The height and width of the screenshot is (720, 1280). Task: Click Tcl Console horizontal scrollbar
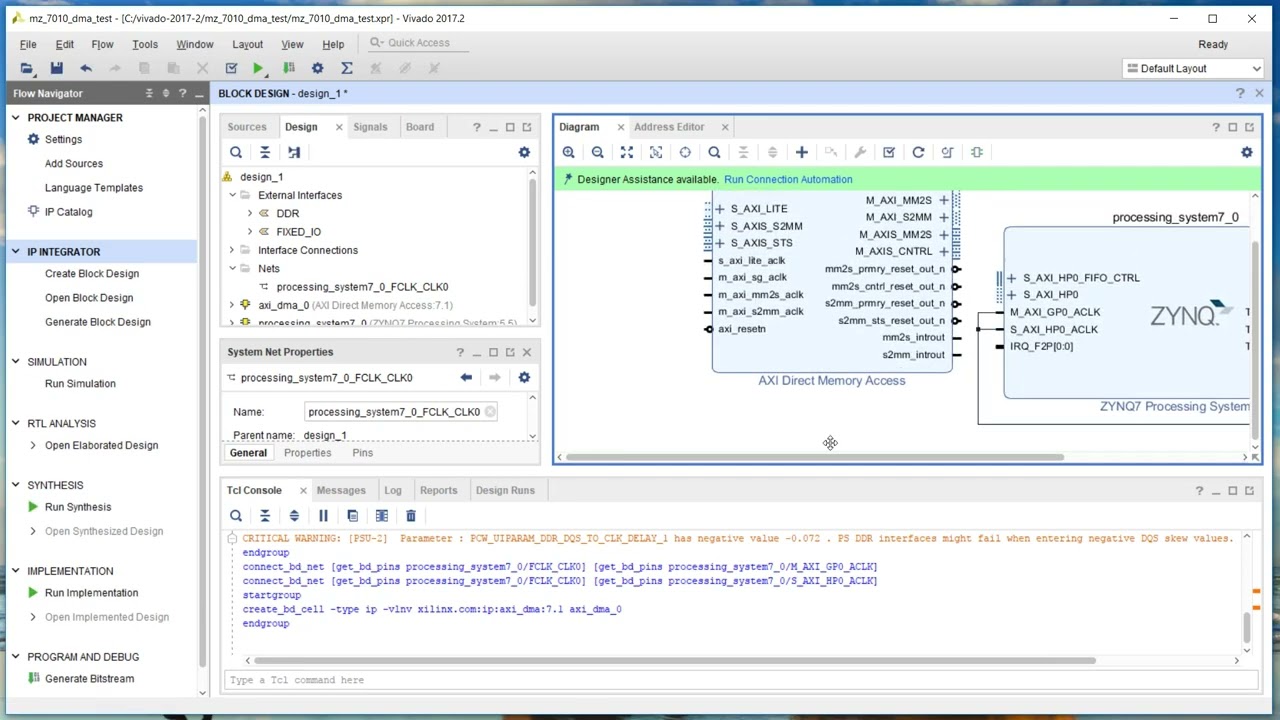675,660
